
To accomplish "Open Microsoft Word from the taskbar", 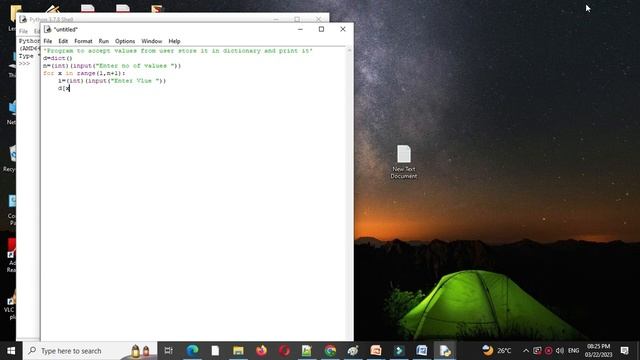I will tap(422, 351).
